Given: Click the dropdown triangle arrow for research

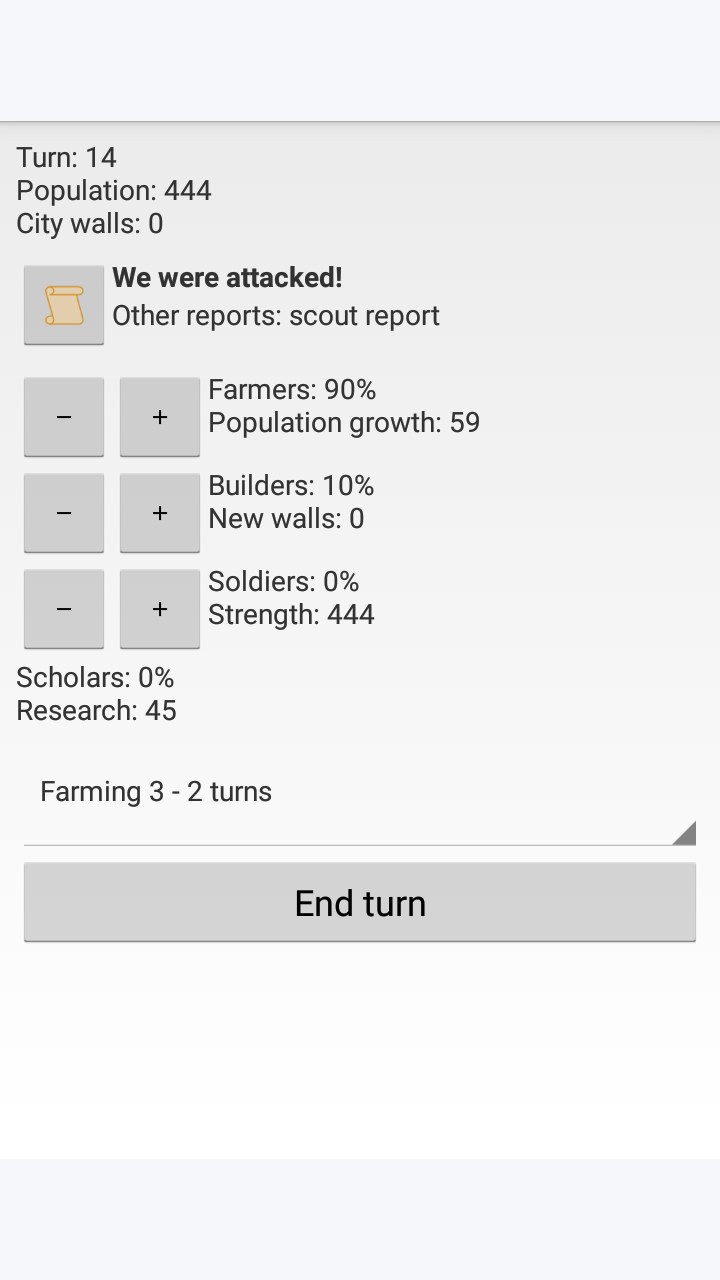Looking at the screenshot, I should click(x=684, y=833).
